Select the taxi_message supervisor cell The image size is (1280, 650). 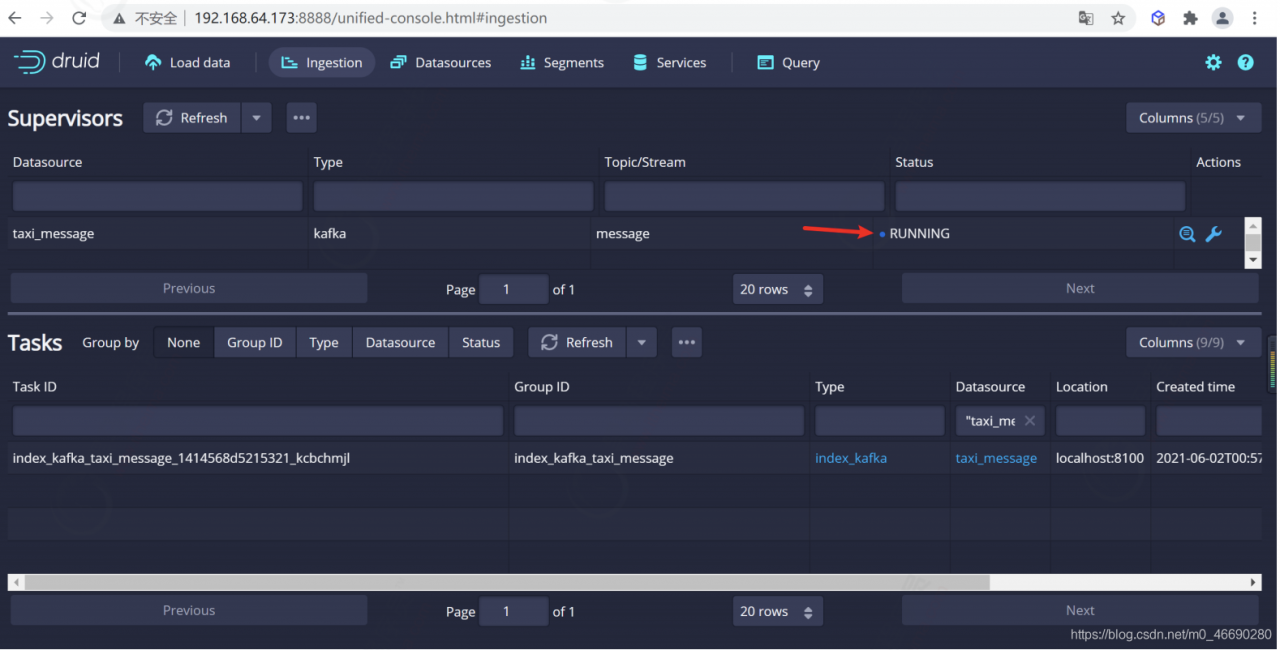click(54, 233)
